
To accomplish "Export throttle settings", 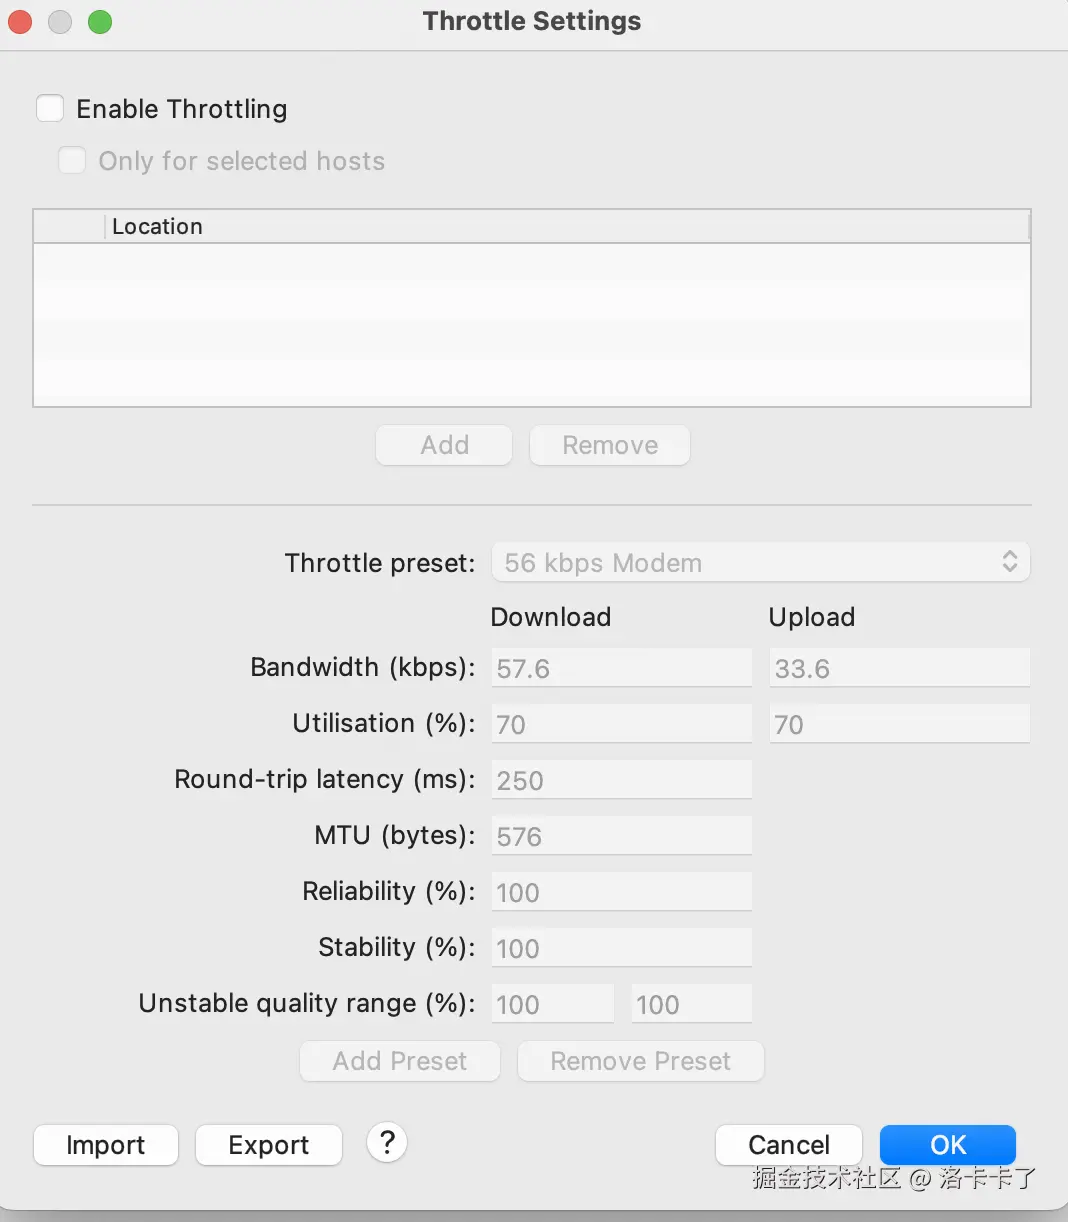I will tap(269, 1145).
